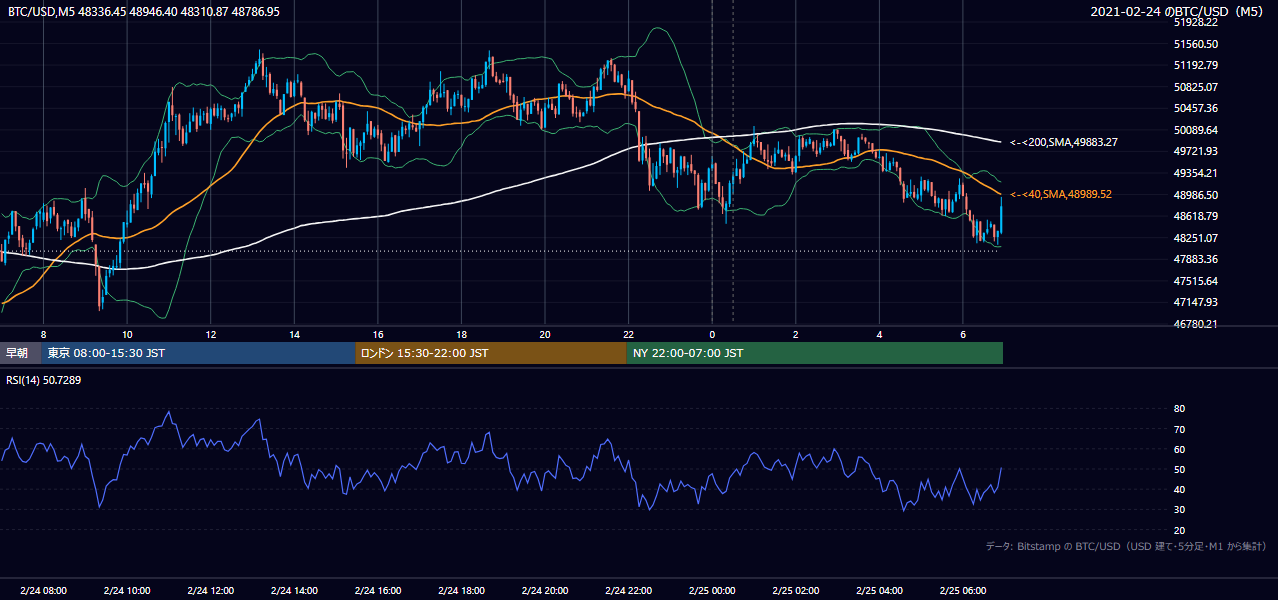The height and width of the screenshot is (600, 1278).
Task: Click the 2/24 12:00 time label
Action: [x=211, y=590]
